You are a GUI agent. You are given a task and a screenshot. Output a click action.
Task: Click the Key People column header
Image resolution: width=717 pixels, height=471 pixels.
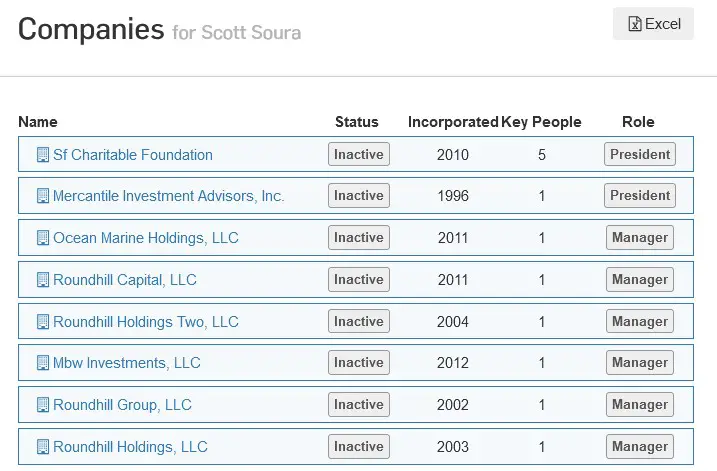(541, 122)
